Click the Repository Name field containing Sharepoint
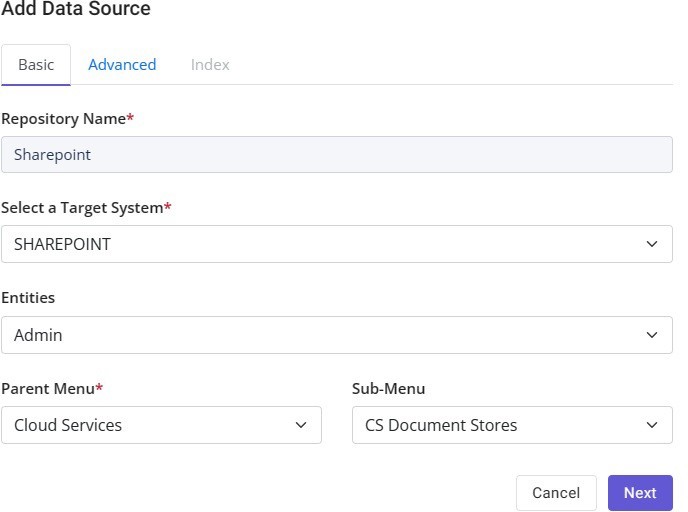 (x=337, y=154)
